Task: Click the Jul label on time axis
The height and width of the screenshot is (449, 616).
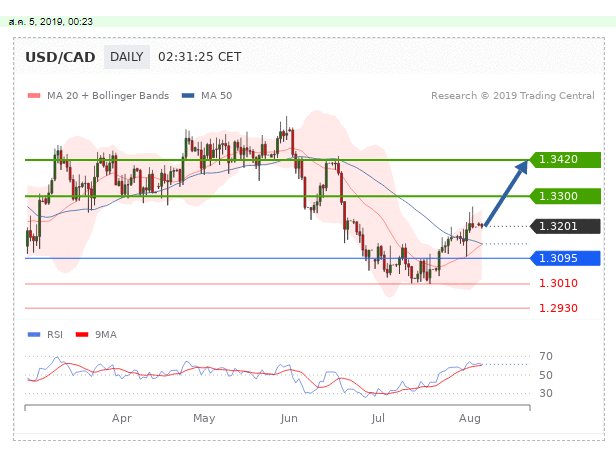Action: pyautogui.click(x=378, y=418)
